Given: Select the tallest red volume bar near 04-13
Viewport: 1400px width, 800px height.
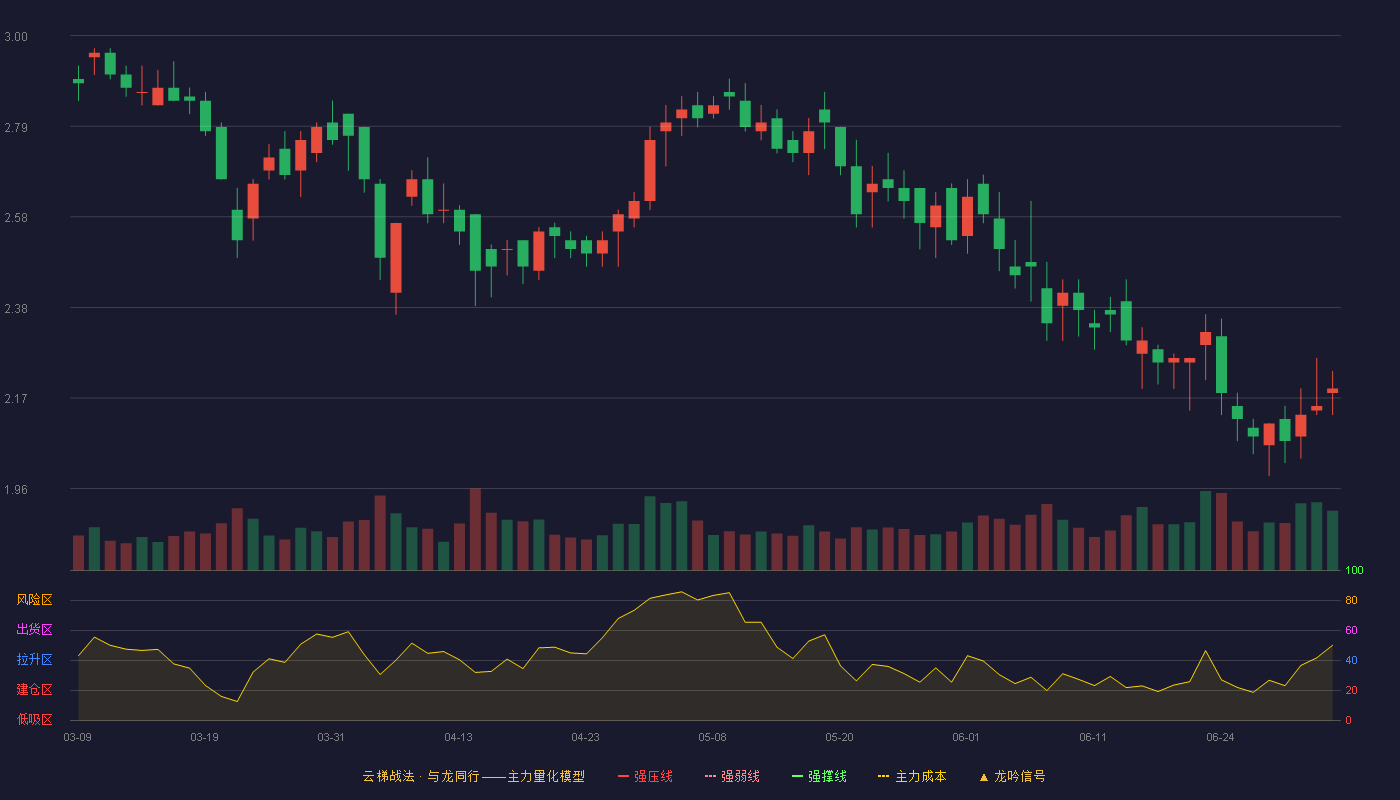Looking at the screenshot, I should (x=475, y=529).
